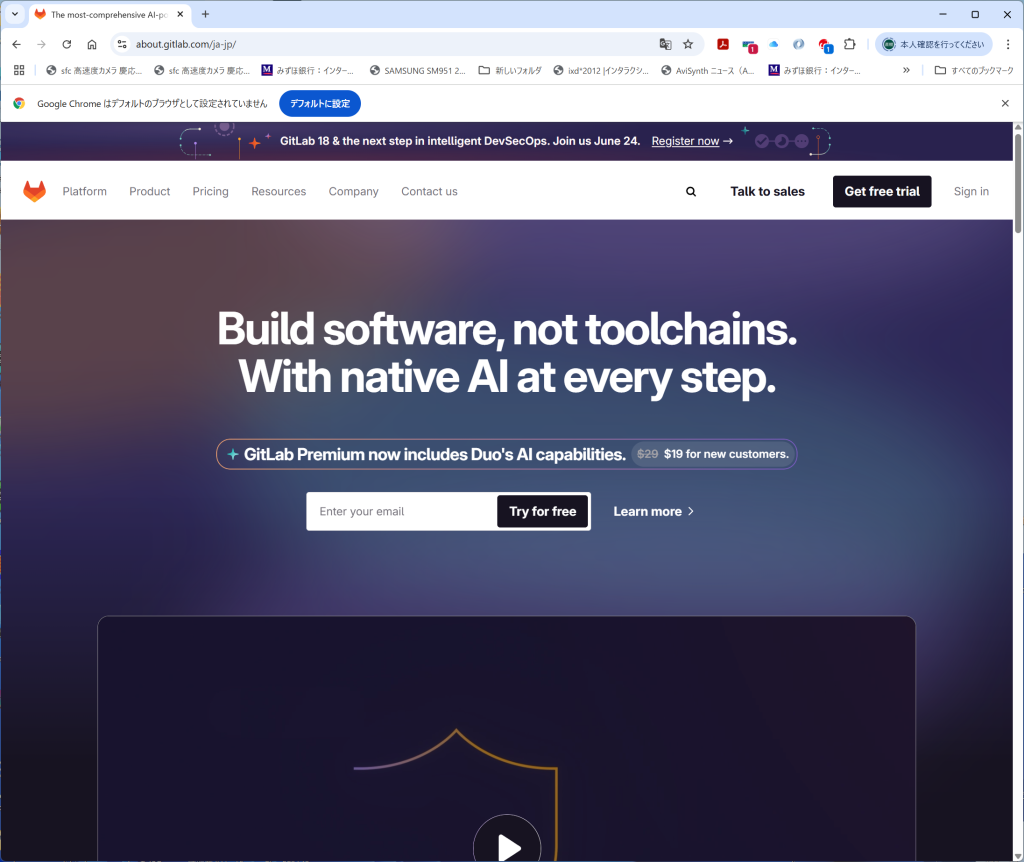Expand the tab search dropdown arrow
The height and width of the screenshot is (862, 1024).
pyautogui.click(x=14, y=14)
